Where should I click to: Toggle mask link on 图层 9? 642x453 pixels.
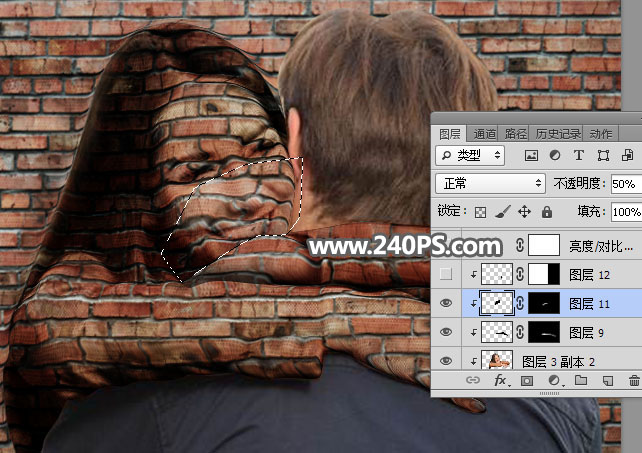(520, 332)
